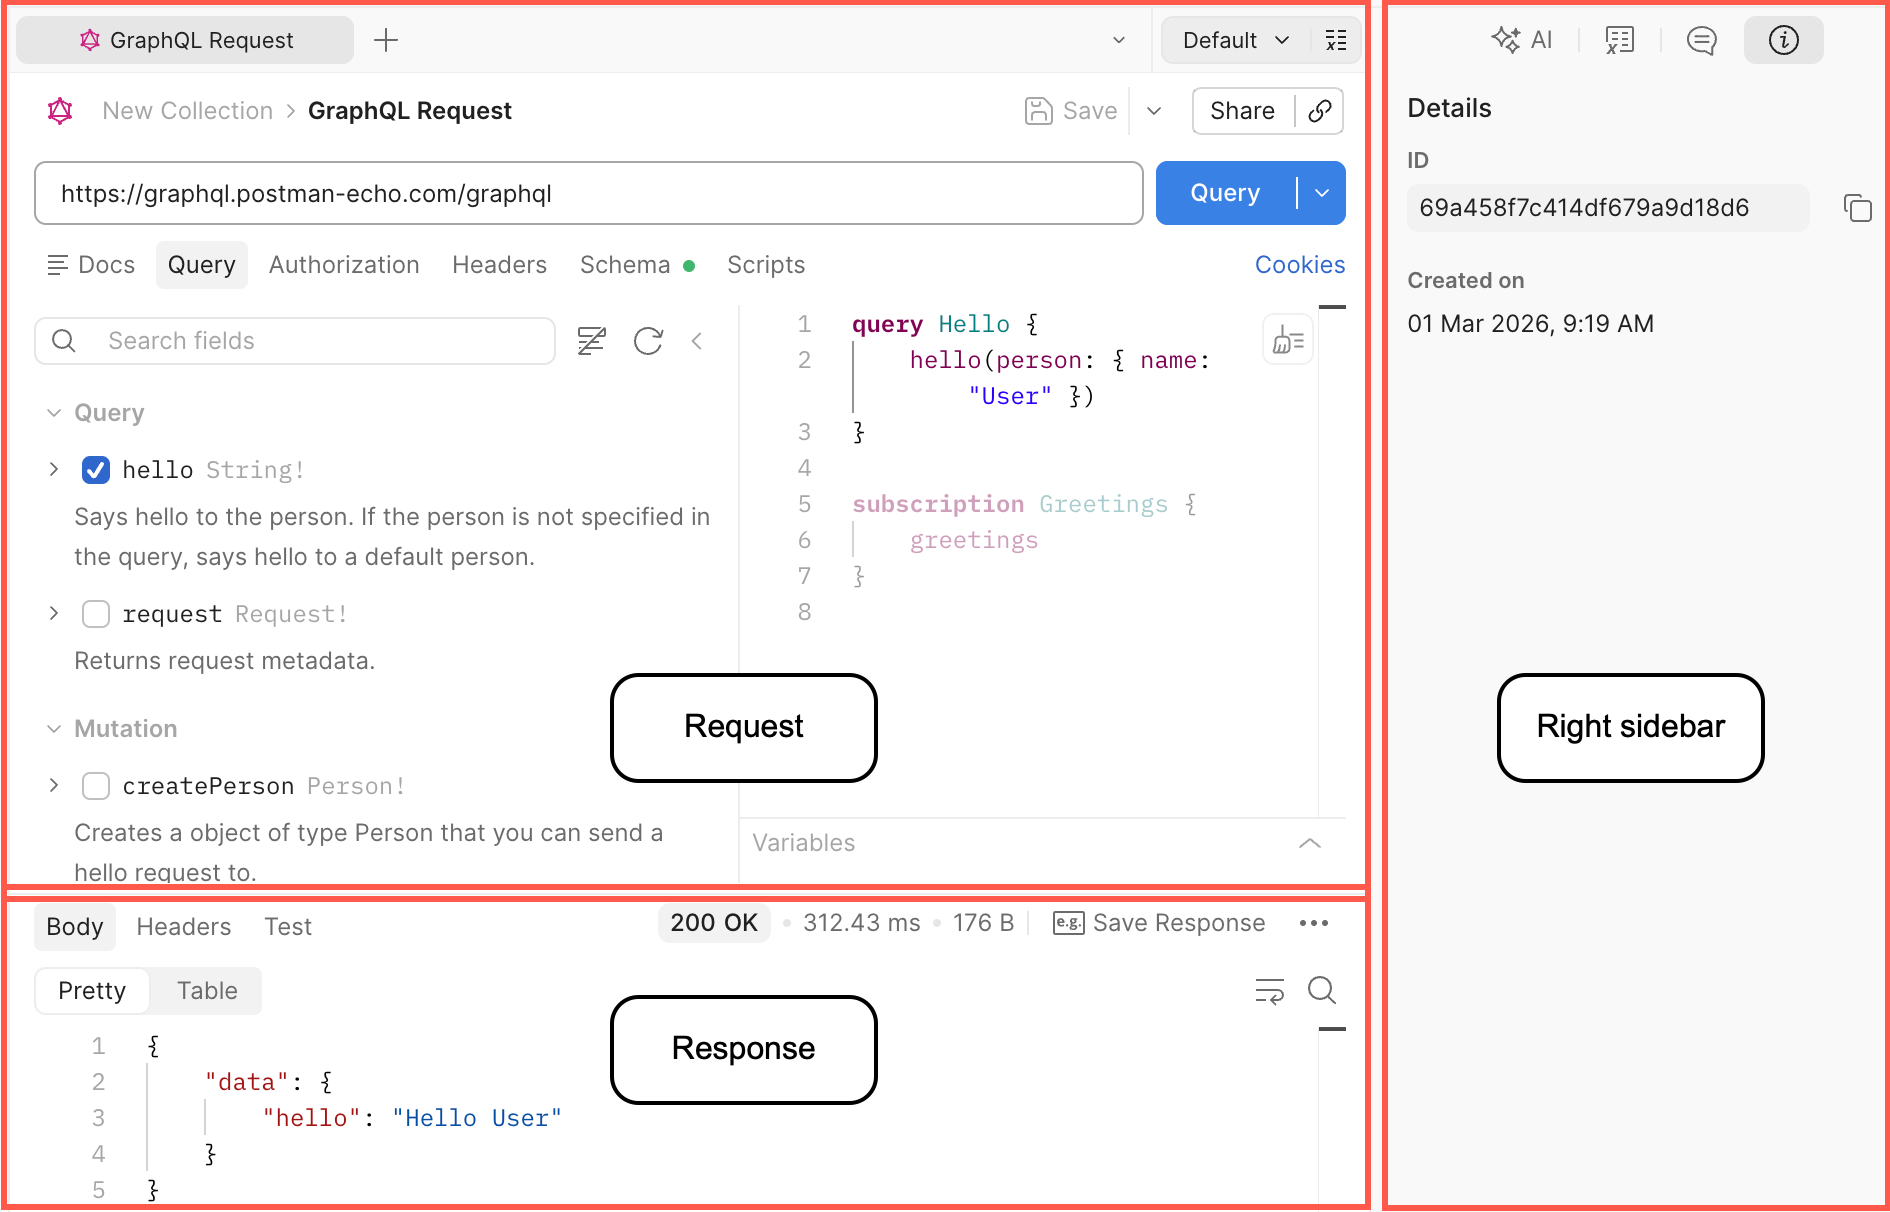
Task: Copy the request ID to clipboard
Action: click(1857, 208)
